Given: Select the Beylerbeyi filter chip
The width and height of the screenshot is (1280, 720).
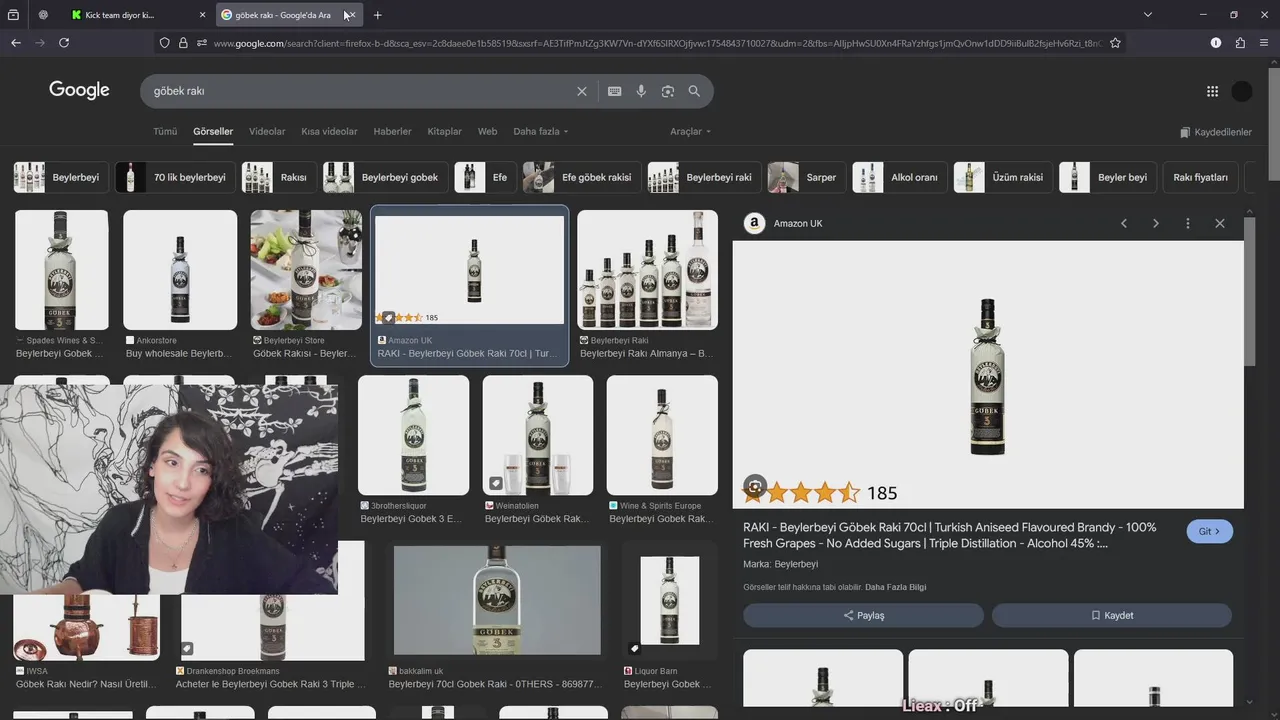Looking at the screenshot, I should pyautogui.click(x=61, y=177).
